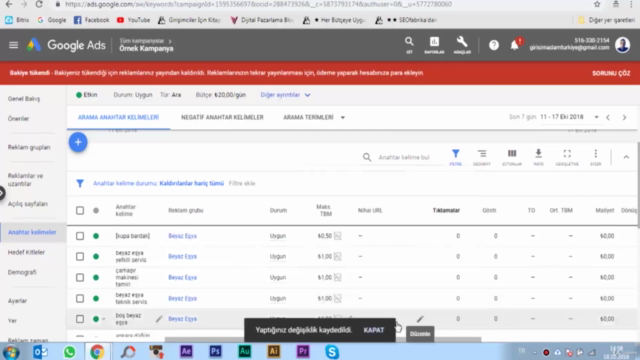Open 'Genel Bakış' in sidebar
Screen dimensions: 640x360
click(24, 99)
